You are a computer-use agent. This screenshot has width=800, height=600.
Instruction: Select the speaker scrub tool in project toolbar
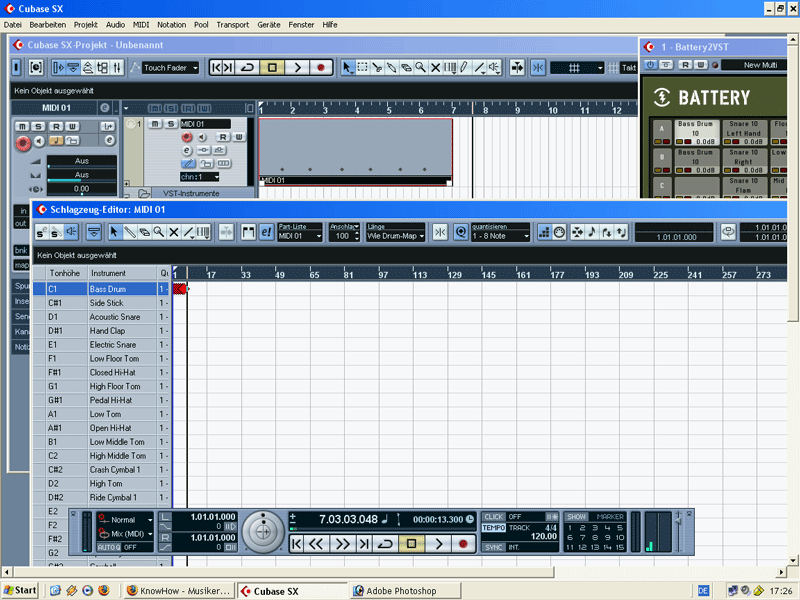click(x=494, y=68)
